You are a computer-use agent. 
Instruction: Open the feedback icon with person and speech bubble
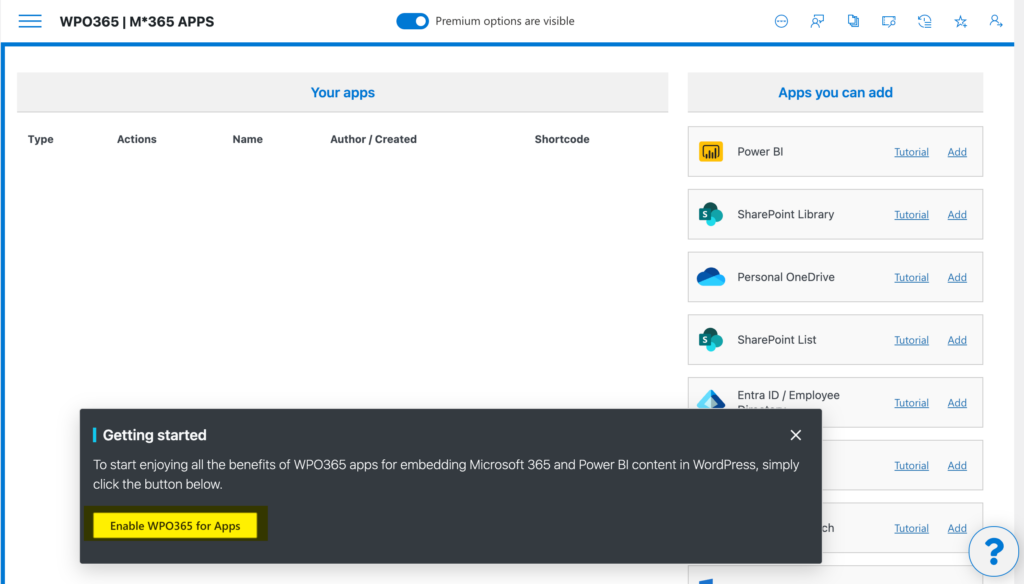coord(817,20)
